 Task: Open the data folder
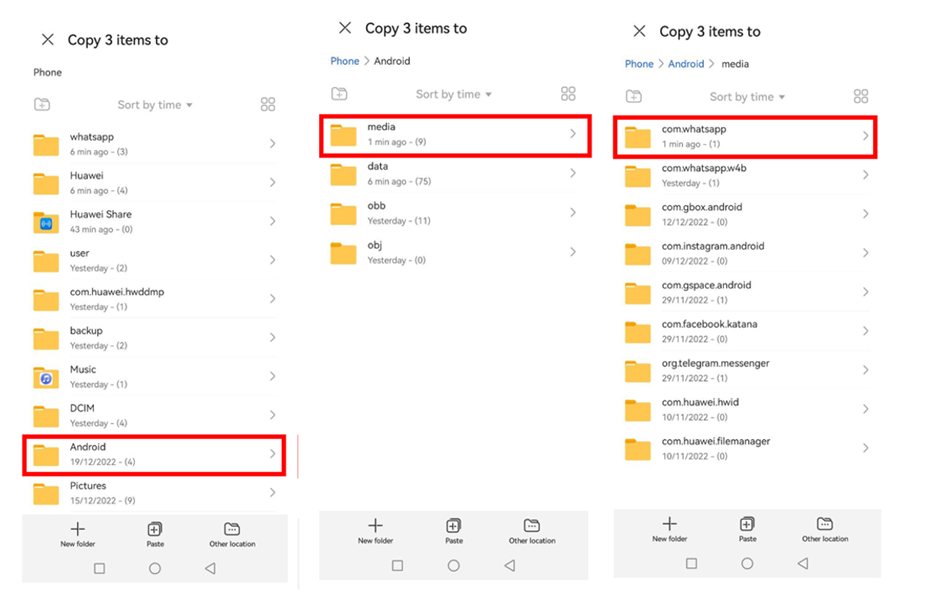coord(454,173)
